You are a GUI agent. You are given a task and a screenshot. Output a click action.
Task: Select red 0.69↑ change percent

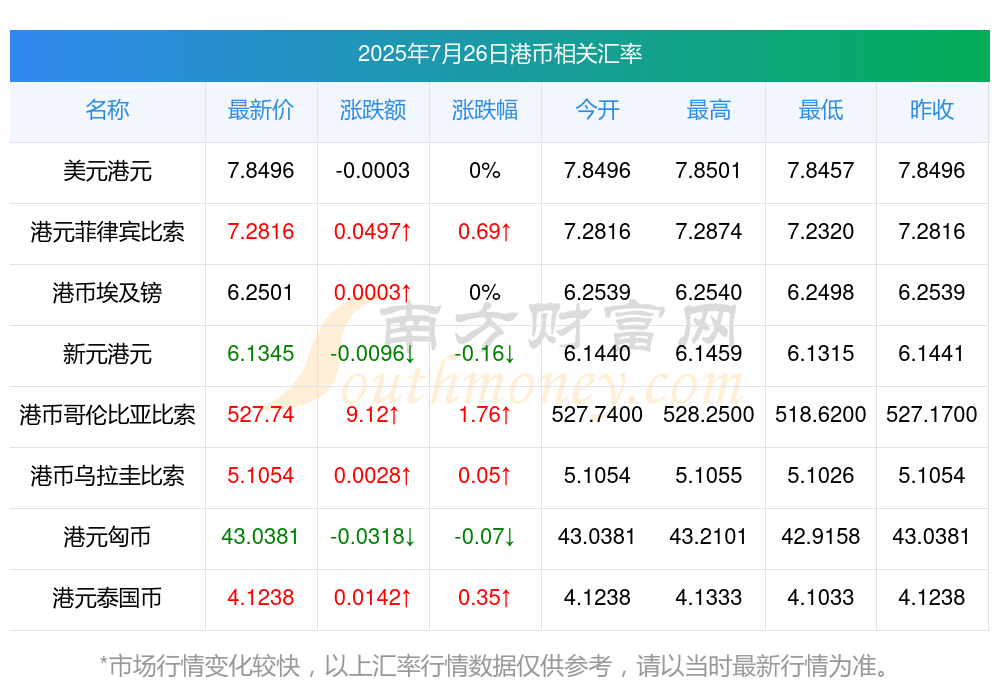click(485, 232)
